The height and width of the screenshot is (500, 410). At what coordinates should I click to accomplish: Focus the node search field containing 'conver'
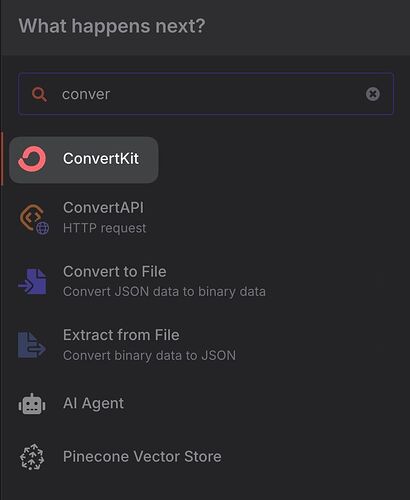pos(206,94)
